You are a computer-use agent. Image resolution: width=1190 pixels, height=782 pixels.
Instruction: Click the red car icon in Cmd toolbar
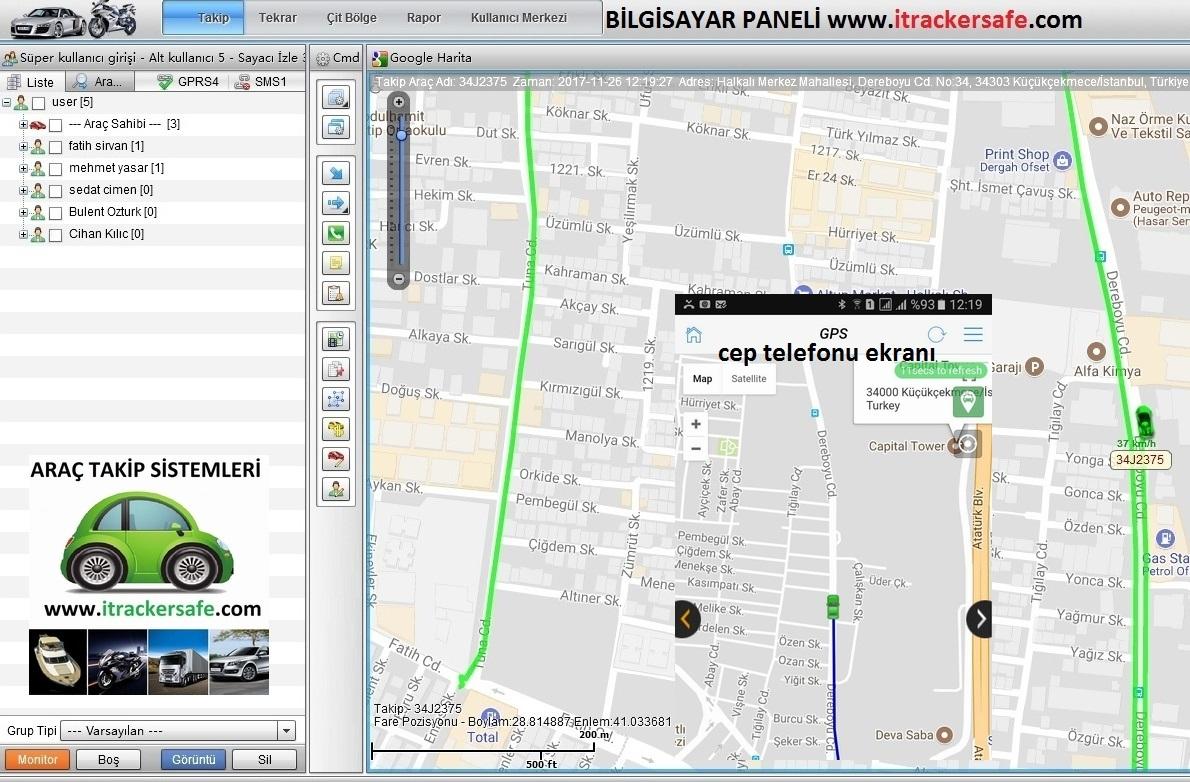point(335,459)
